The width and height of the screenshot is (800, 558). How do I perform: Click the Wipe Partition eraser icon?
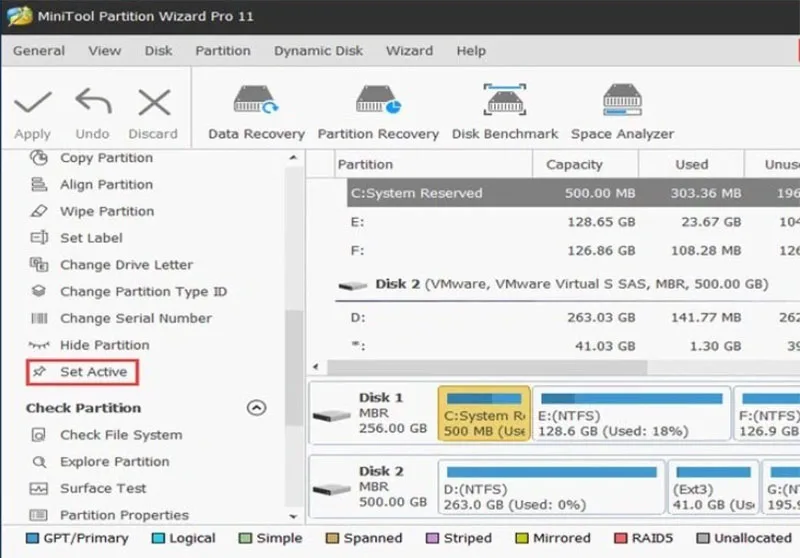point(39,211)
